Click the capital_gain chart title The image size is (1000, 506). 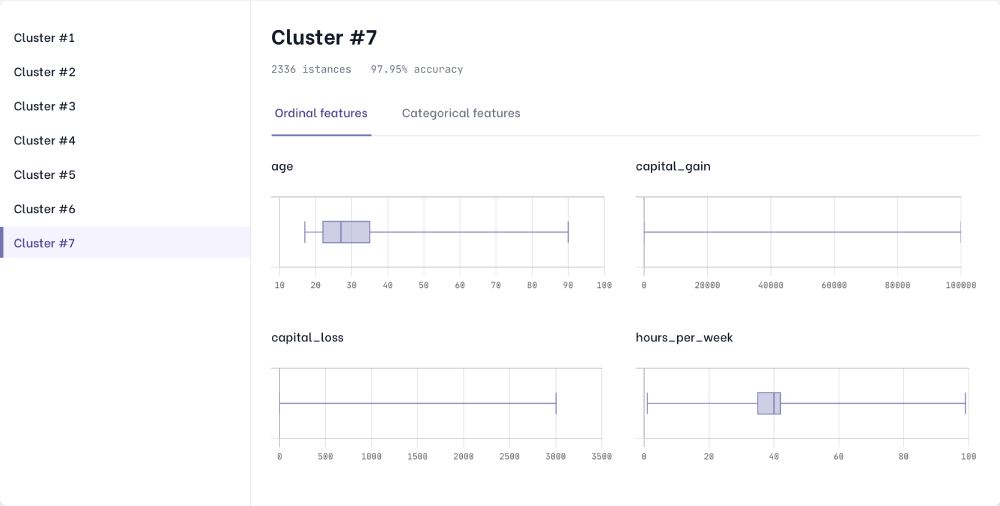pos(673,166)
